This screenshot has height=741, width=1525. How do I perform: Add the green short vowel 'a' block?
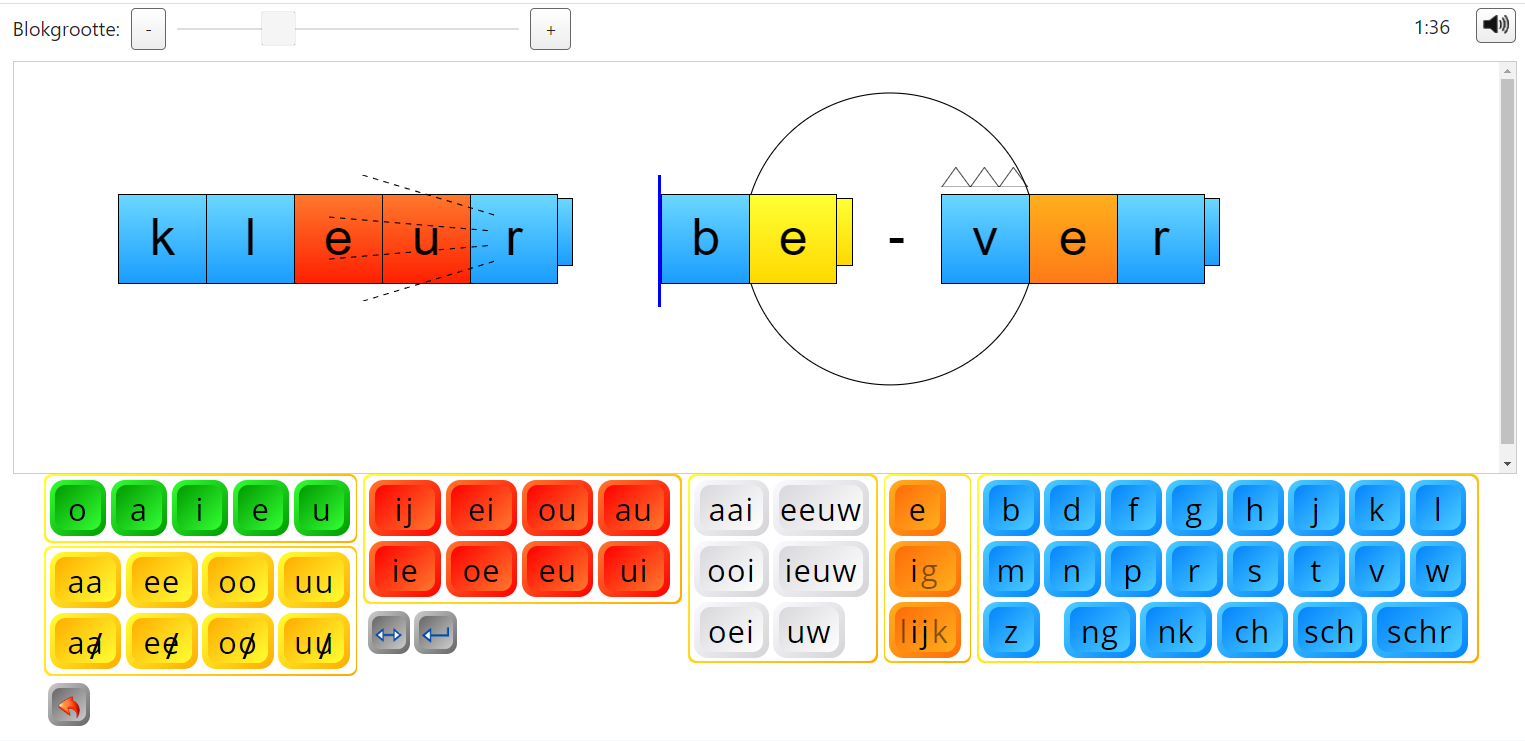[x=138, y=510]
